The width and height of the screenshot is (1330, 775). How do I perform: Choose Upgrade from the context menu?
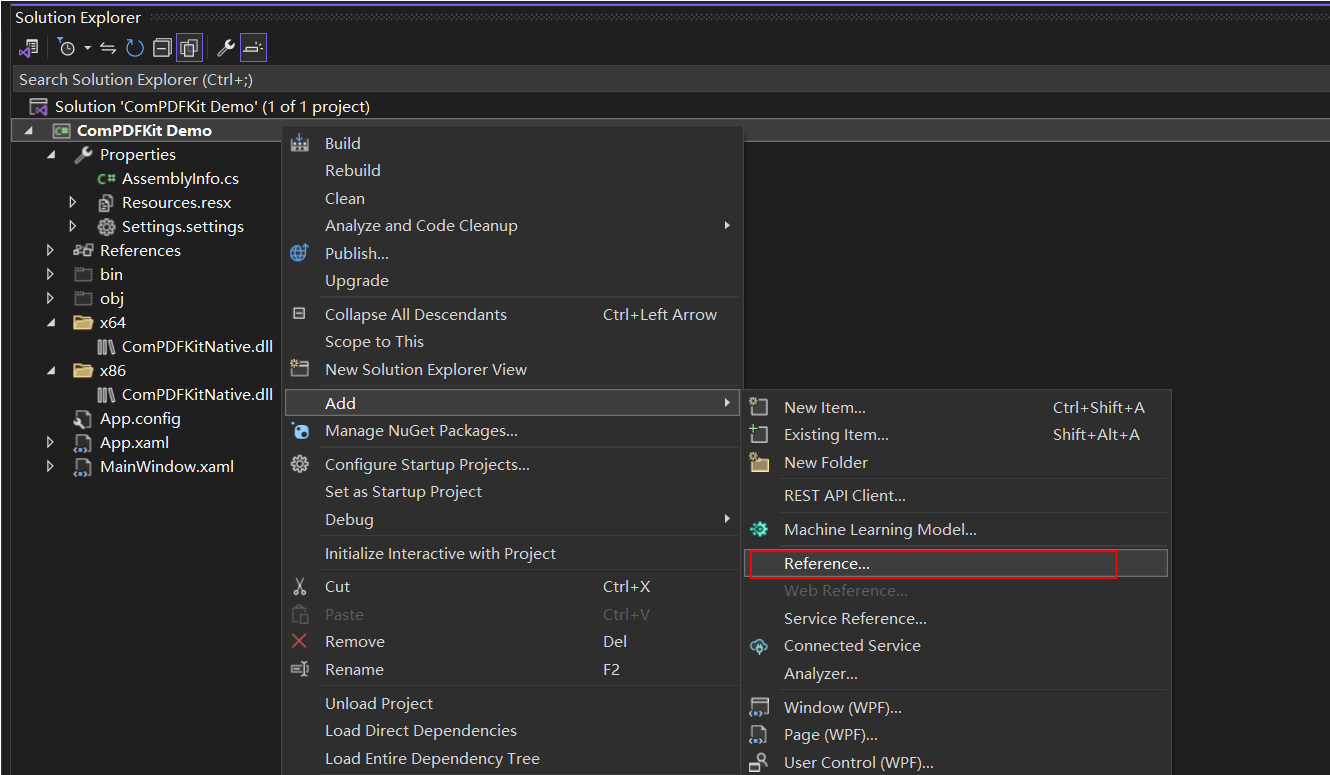click(357, 280)
